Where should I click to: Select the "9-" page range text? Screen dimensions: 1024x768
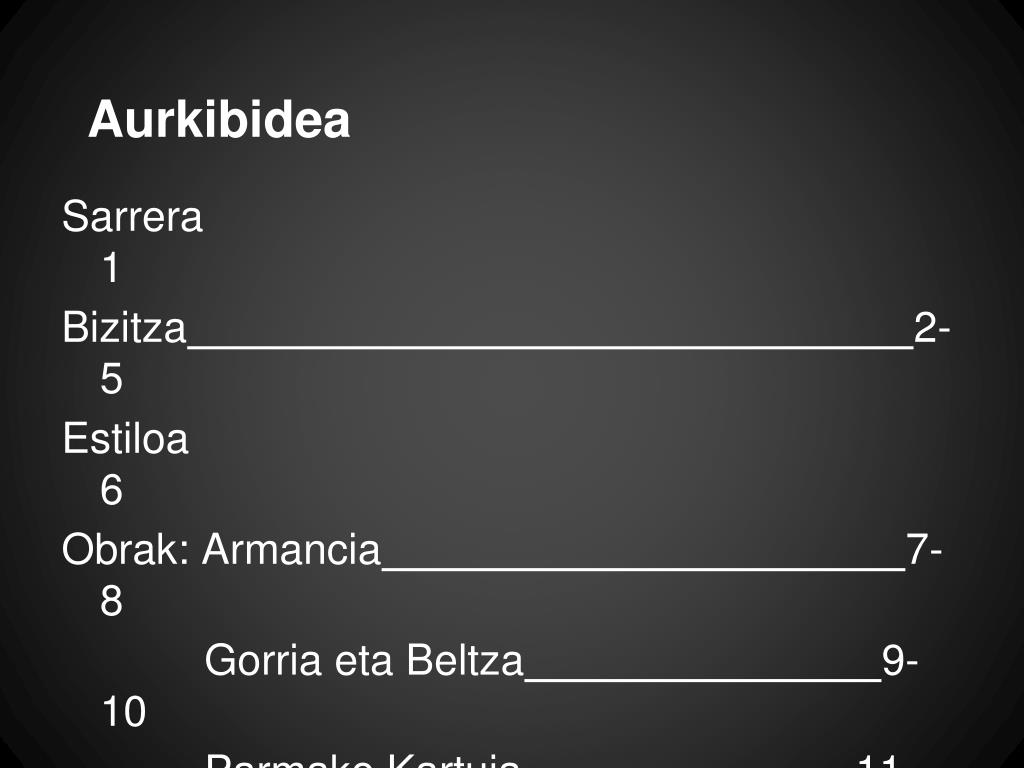click(x=900, y=660)
